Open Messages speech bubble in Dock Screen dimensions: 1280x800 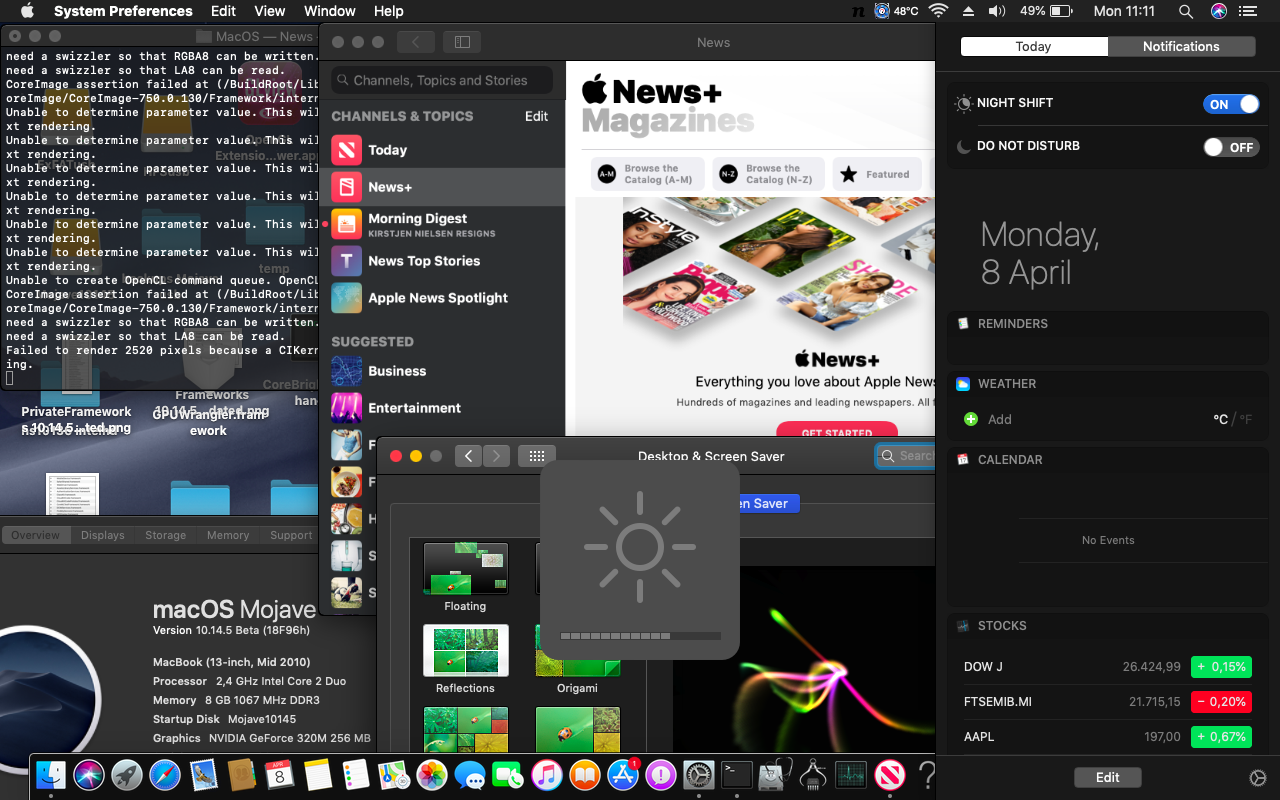pos(469,775)
